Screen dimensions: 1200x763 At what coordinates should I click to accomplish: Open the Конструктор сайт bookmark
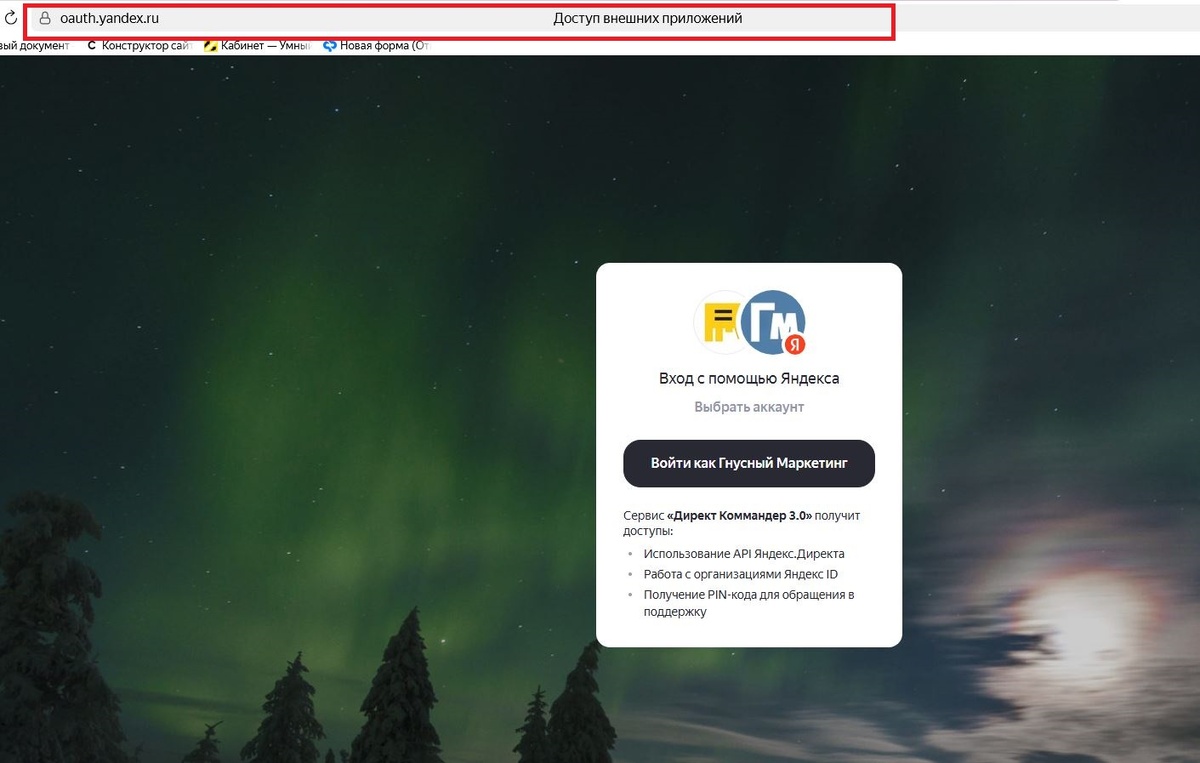click(x=138, y=45)
